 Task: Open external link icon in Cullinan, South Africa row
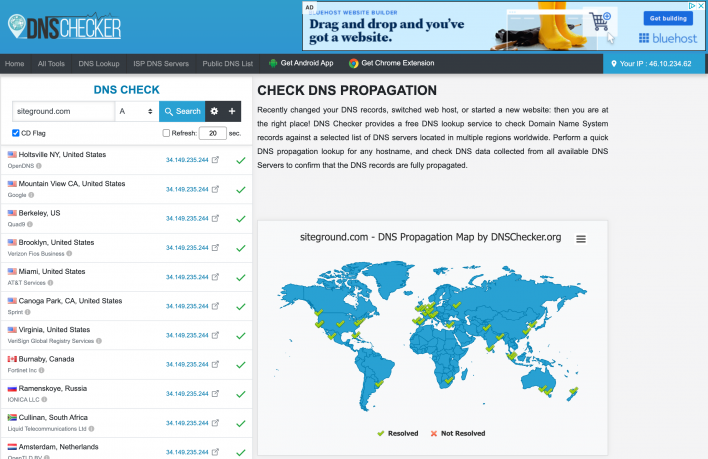215,423
